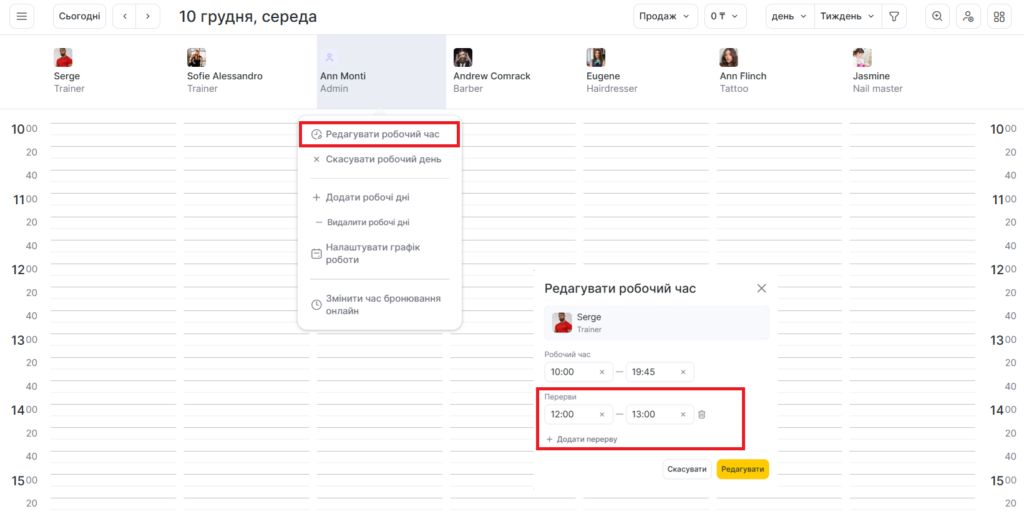Expand the Продаж dropdown
This screenshot has height=514, width=1024.
[x=665, y=16]
